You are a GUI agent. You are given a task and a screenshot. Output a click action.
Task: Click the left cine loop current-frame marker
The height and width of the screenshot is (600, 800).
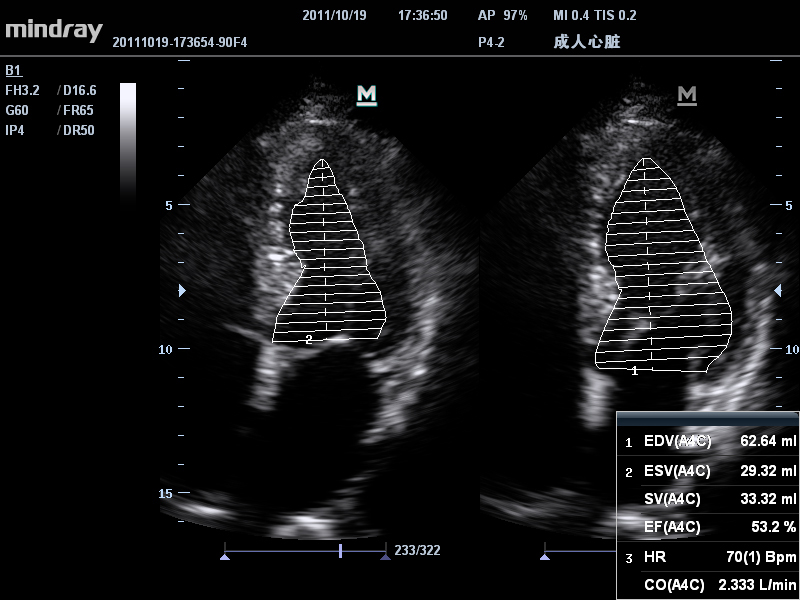[x=340, y=551]
